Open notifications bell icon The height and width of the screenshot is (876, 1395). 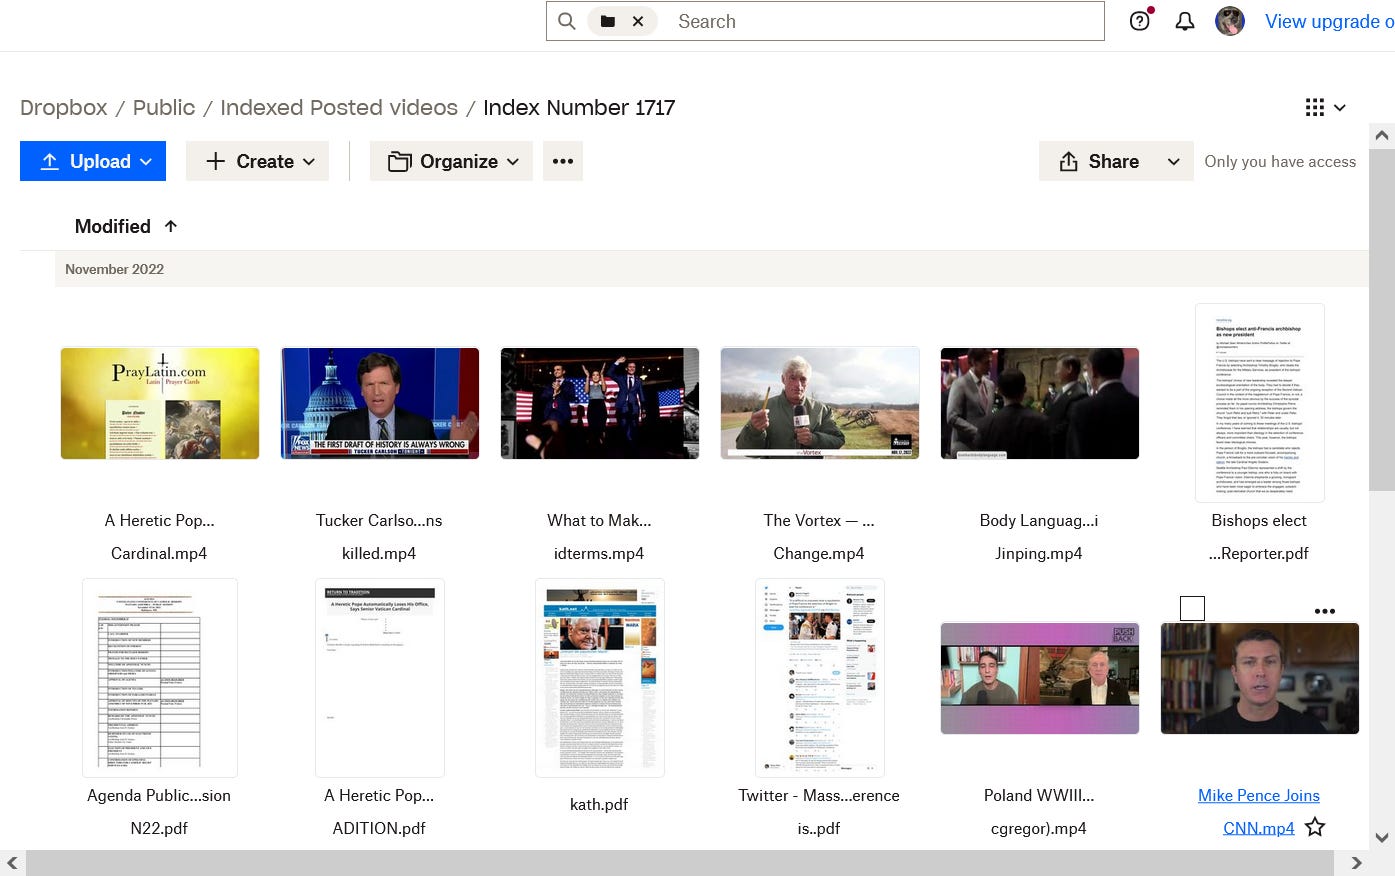click(1185, 21)
